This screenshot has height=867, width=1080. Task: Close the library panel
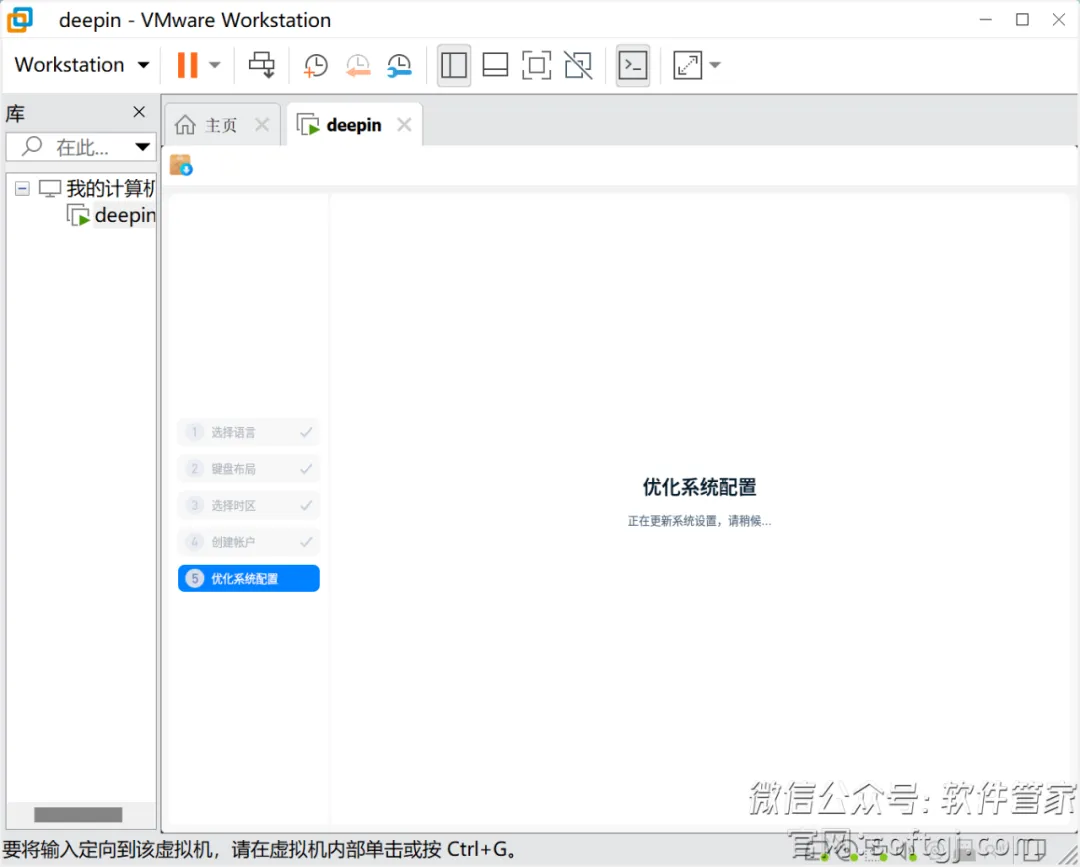(139, 112)
